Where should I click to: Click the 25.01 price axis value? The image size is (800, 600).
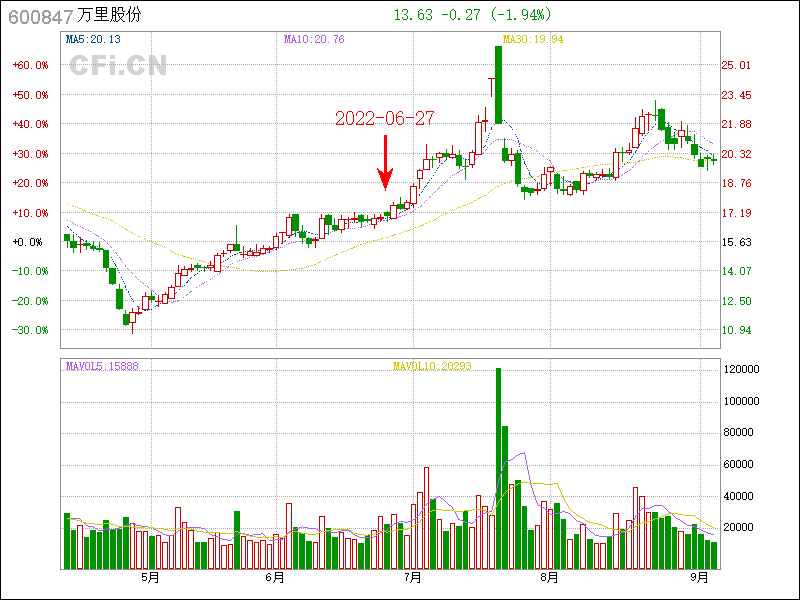[x=736, y=65]
